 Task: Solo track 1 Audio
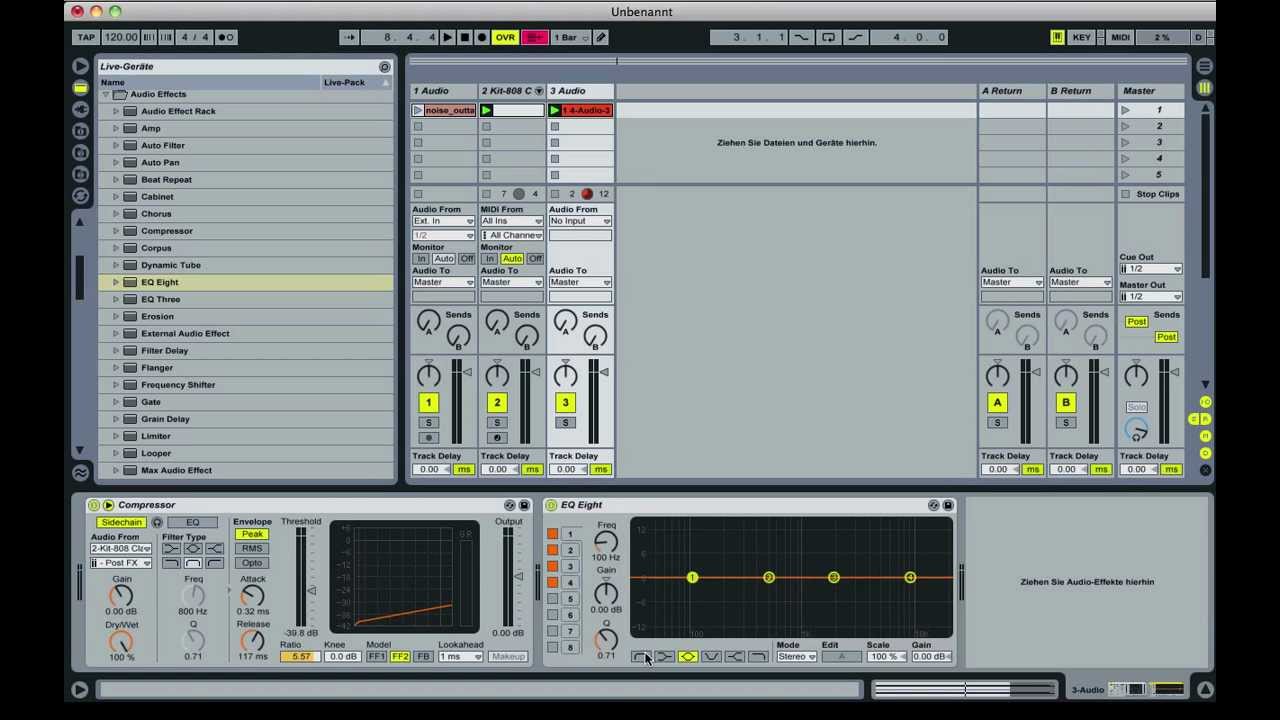(x=428, y=422)
